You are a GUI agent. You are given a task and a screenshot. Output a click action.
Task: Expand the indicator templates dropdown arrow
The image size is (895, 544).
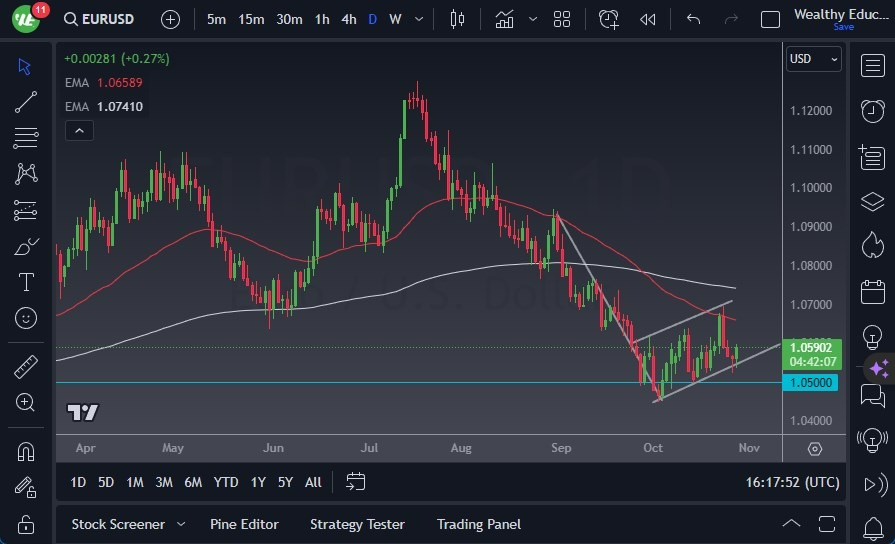[x=533, y=19]
